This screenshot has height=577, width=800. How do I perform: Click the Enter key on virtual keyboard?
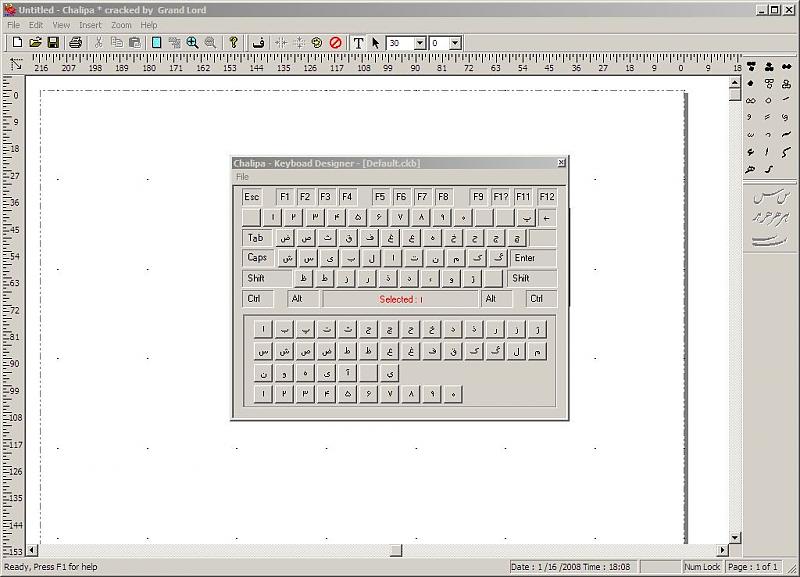533,258
